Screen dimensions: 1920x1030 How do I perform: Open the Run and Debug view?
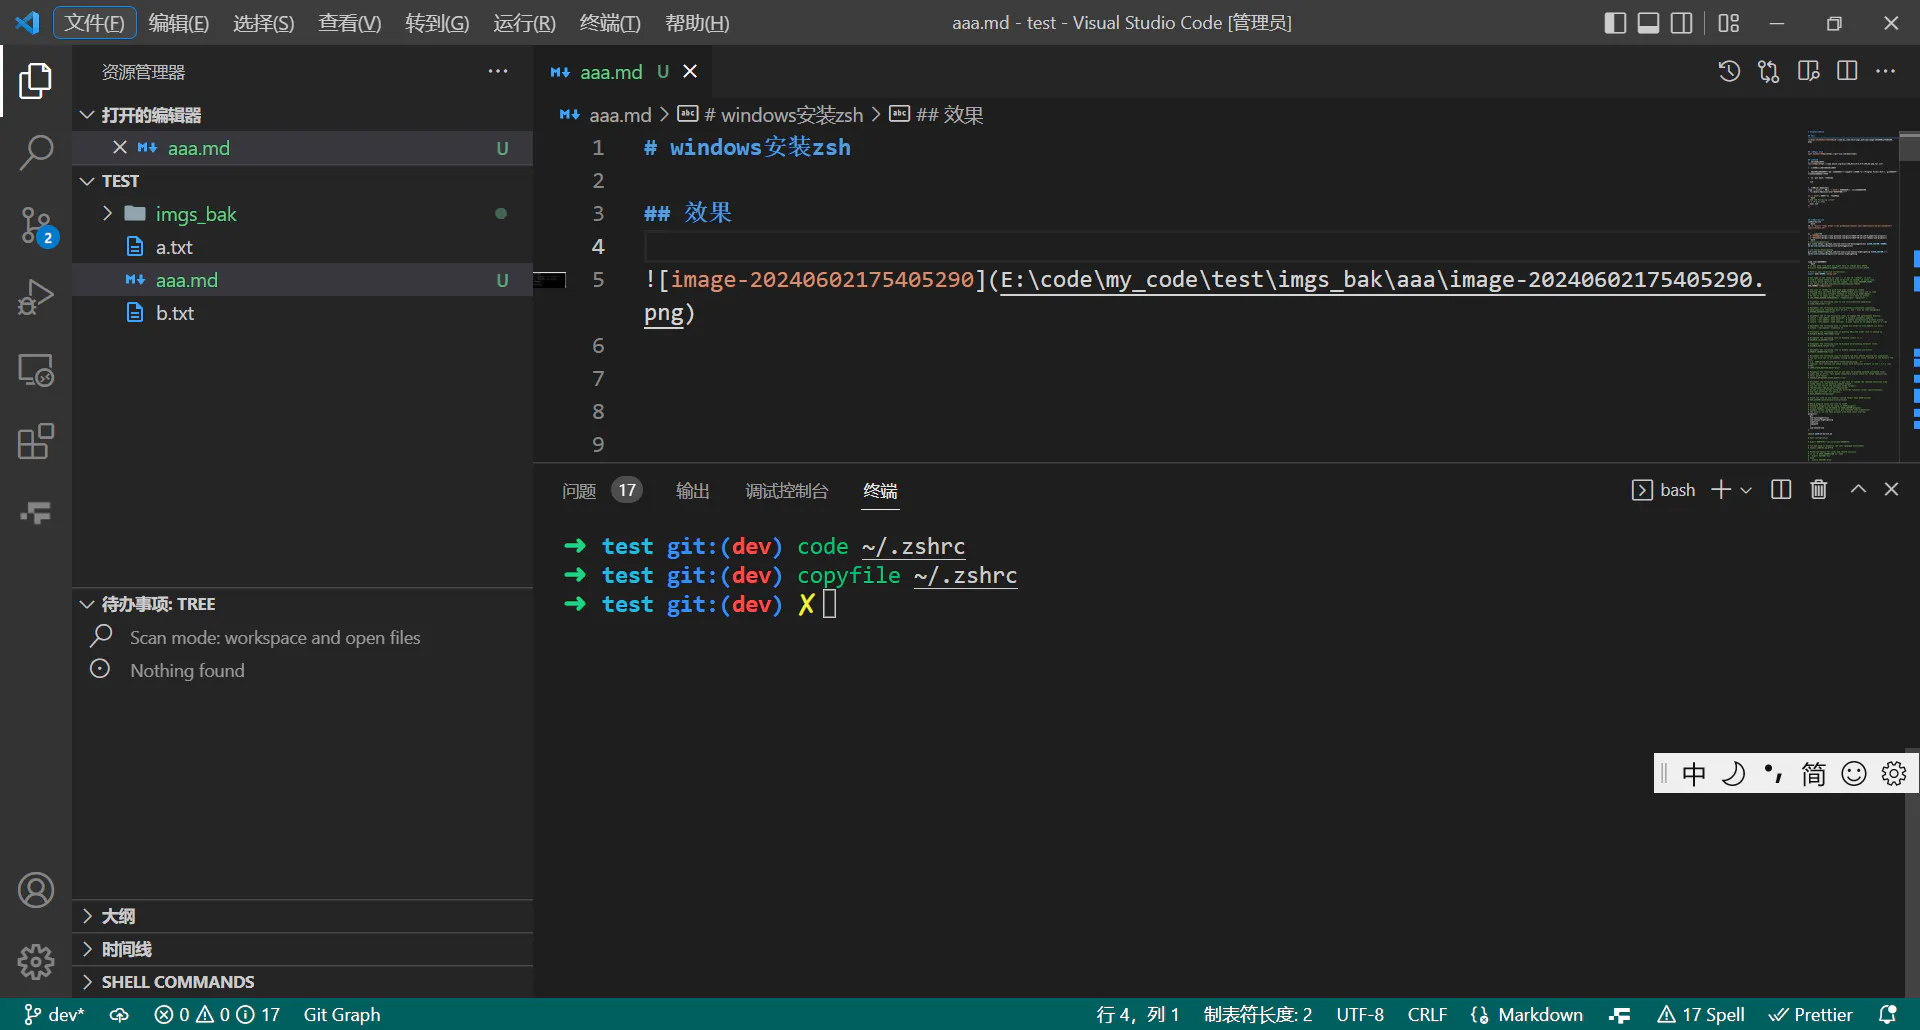coord(36,297)
